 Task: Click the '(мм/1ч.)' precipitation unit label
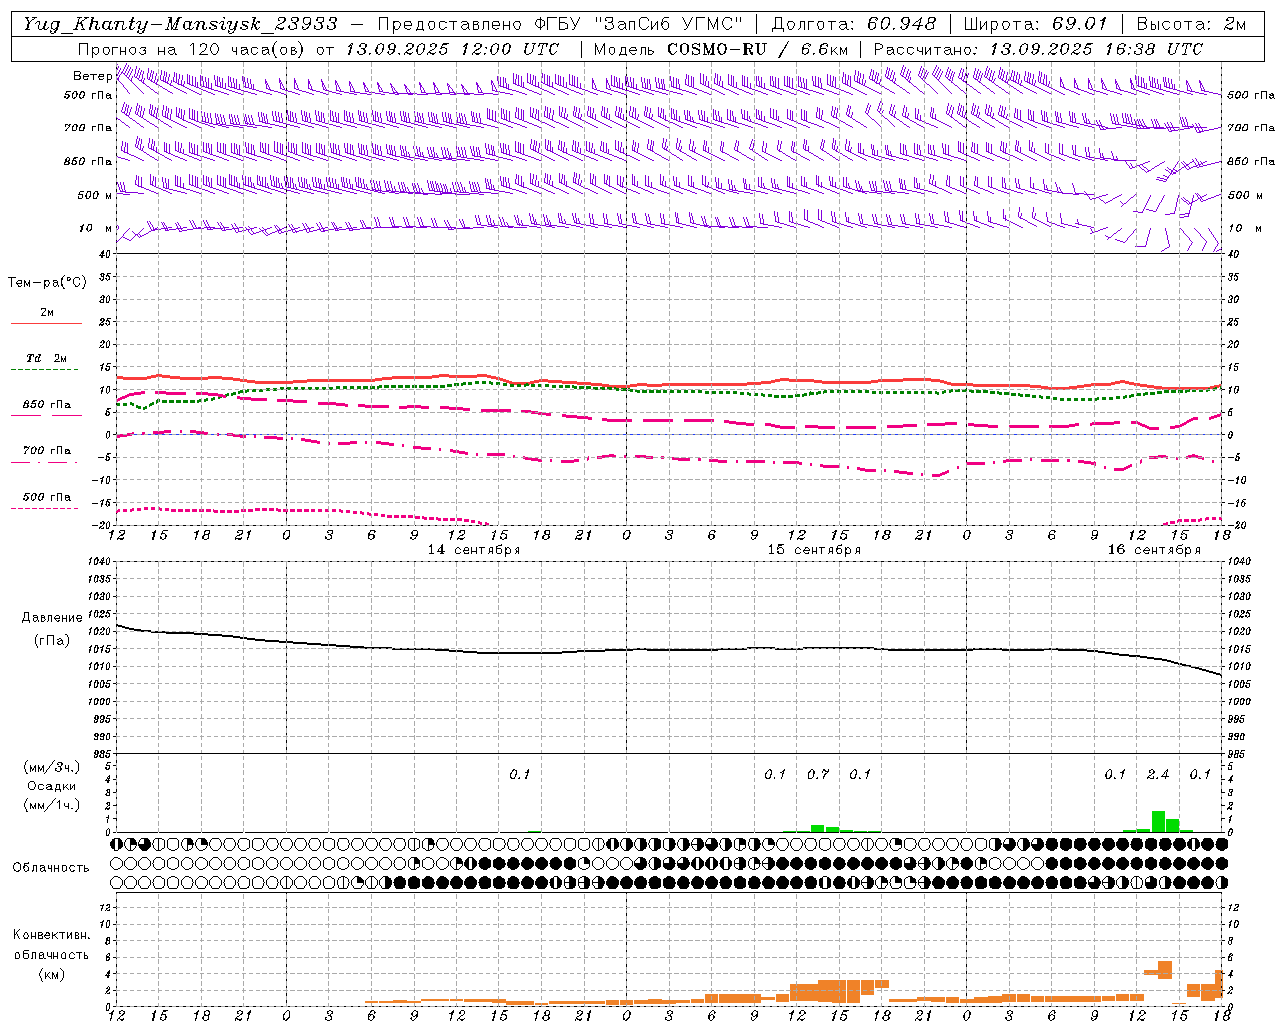click(x=52, y=805)
